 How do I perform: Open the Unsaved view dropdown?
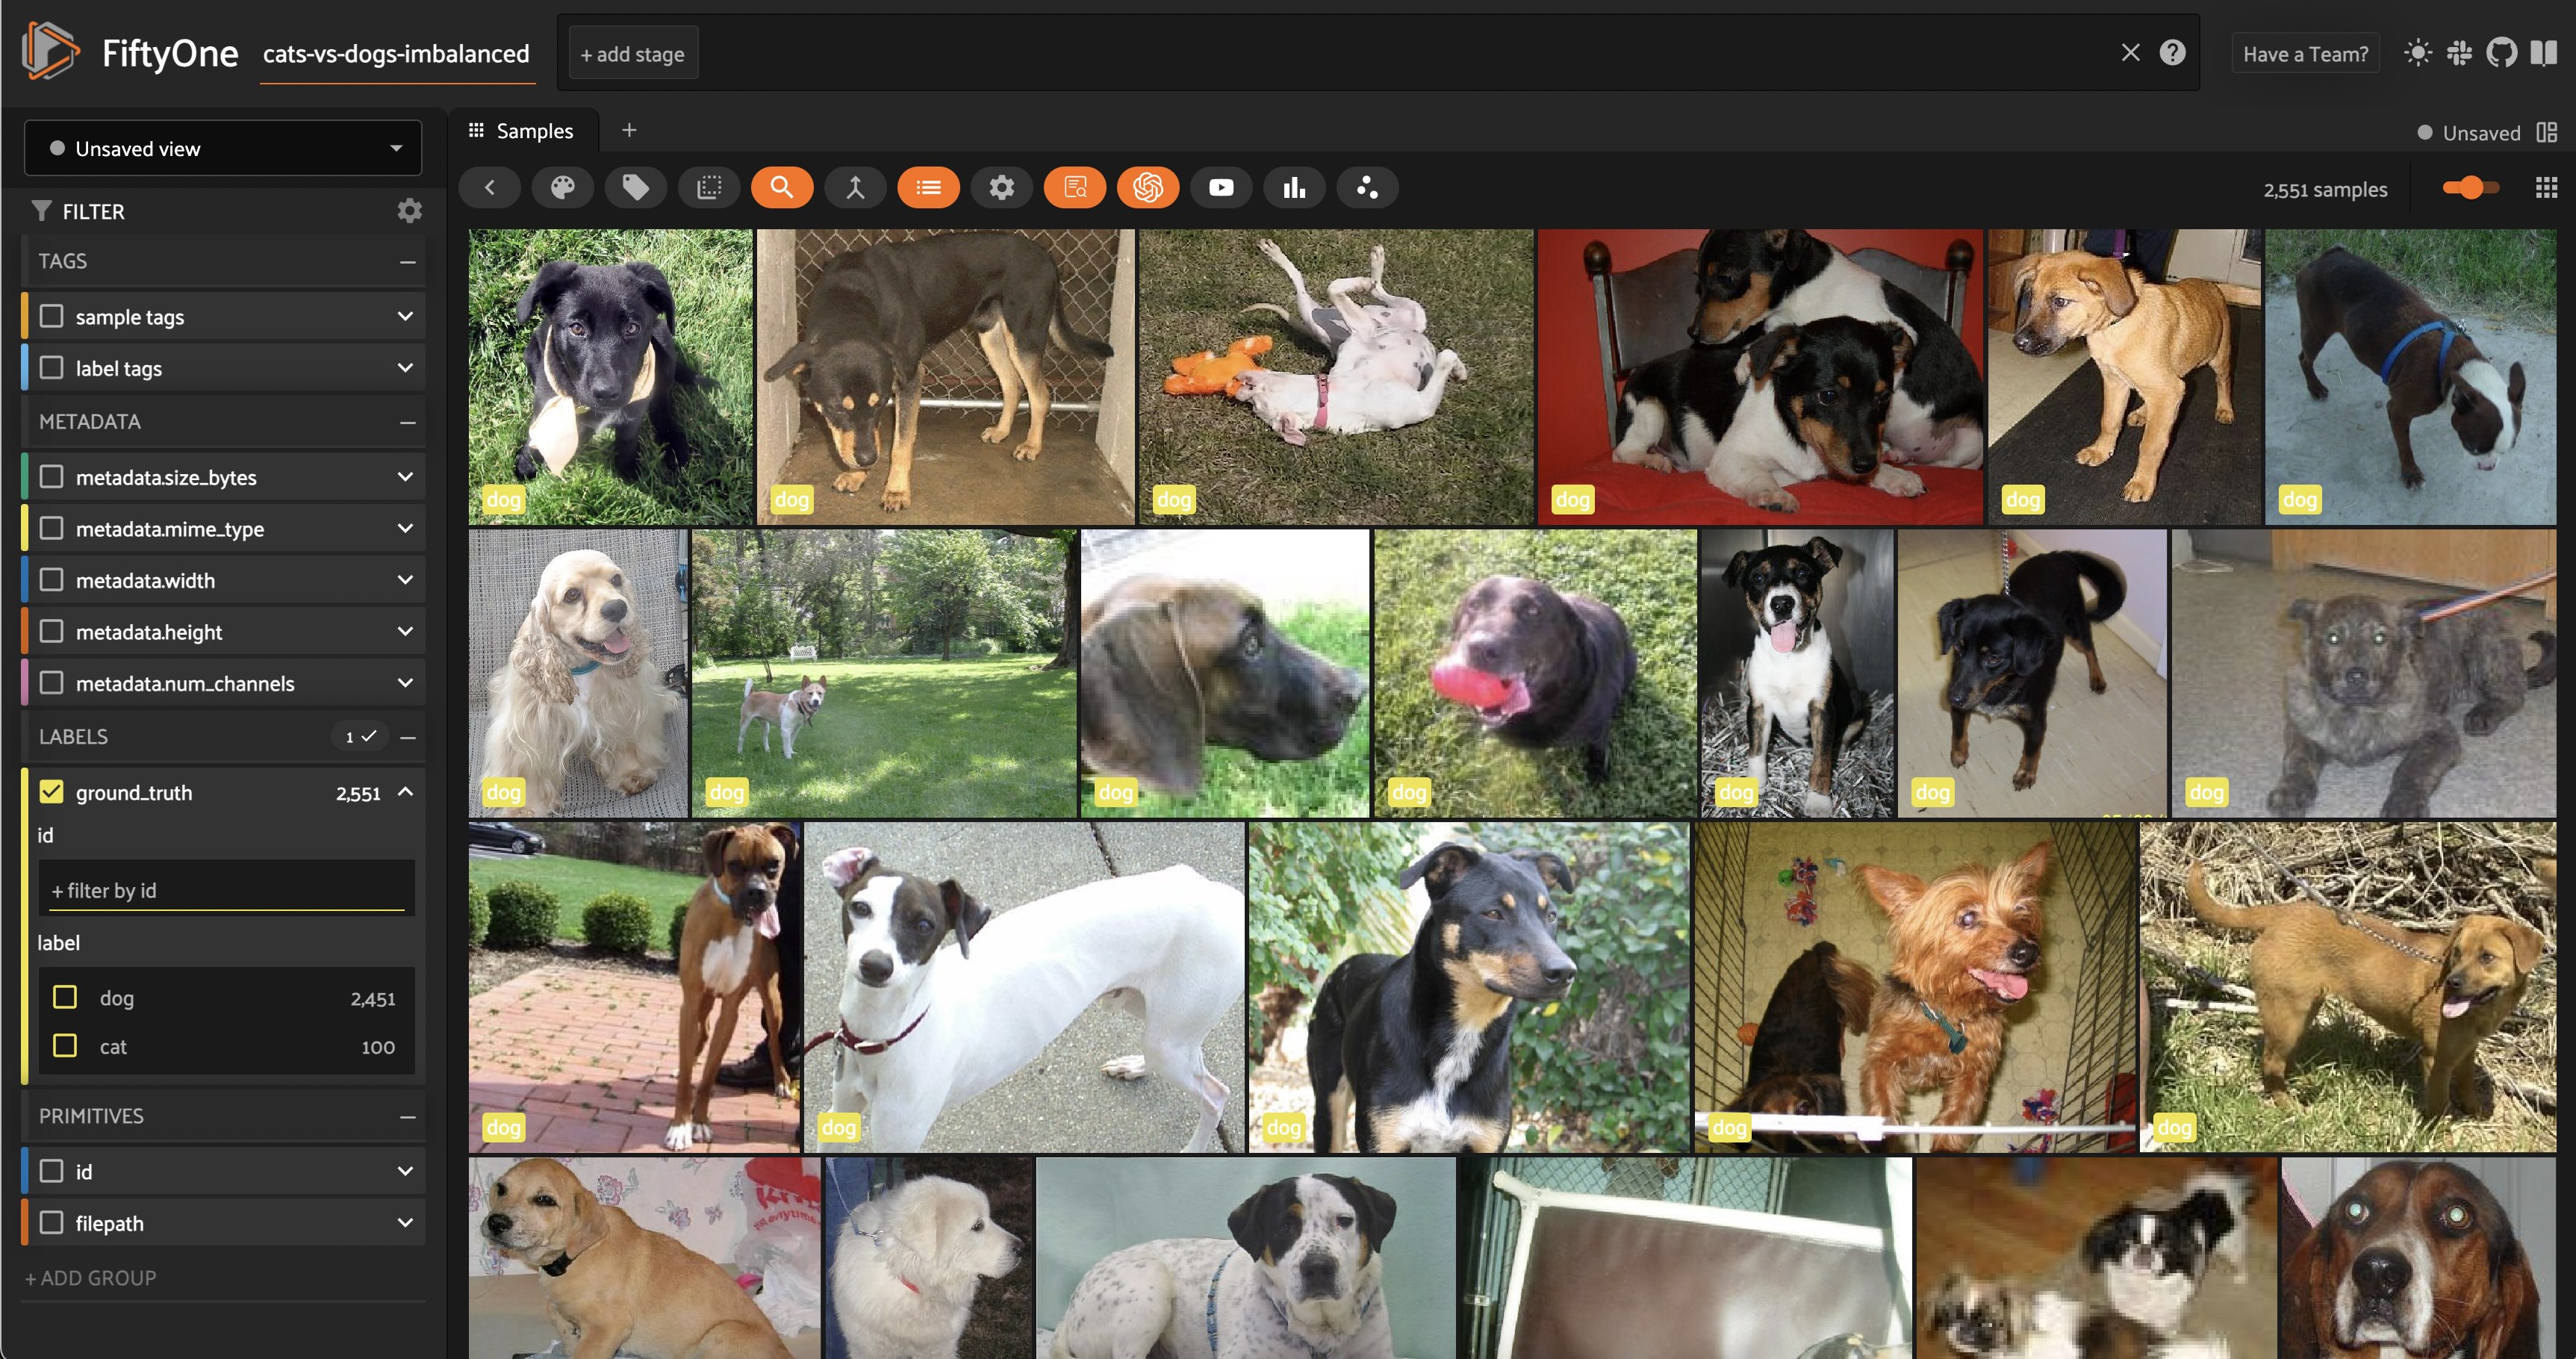(x=223, y=148)
